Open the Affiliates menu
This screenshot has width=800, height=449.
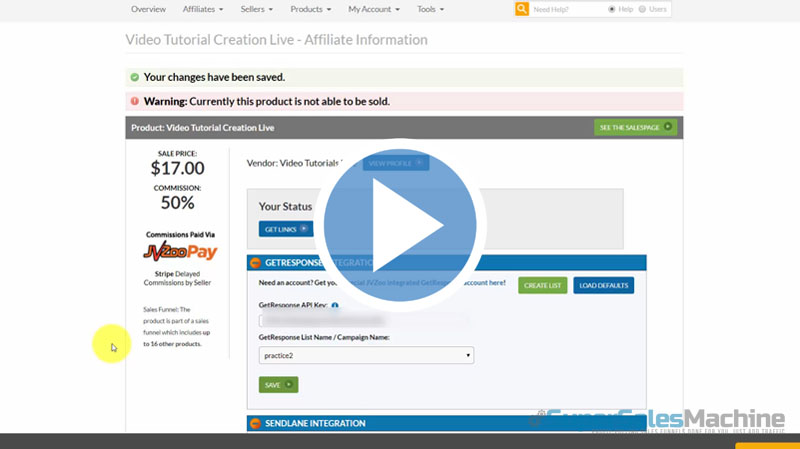[203, 9]
